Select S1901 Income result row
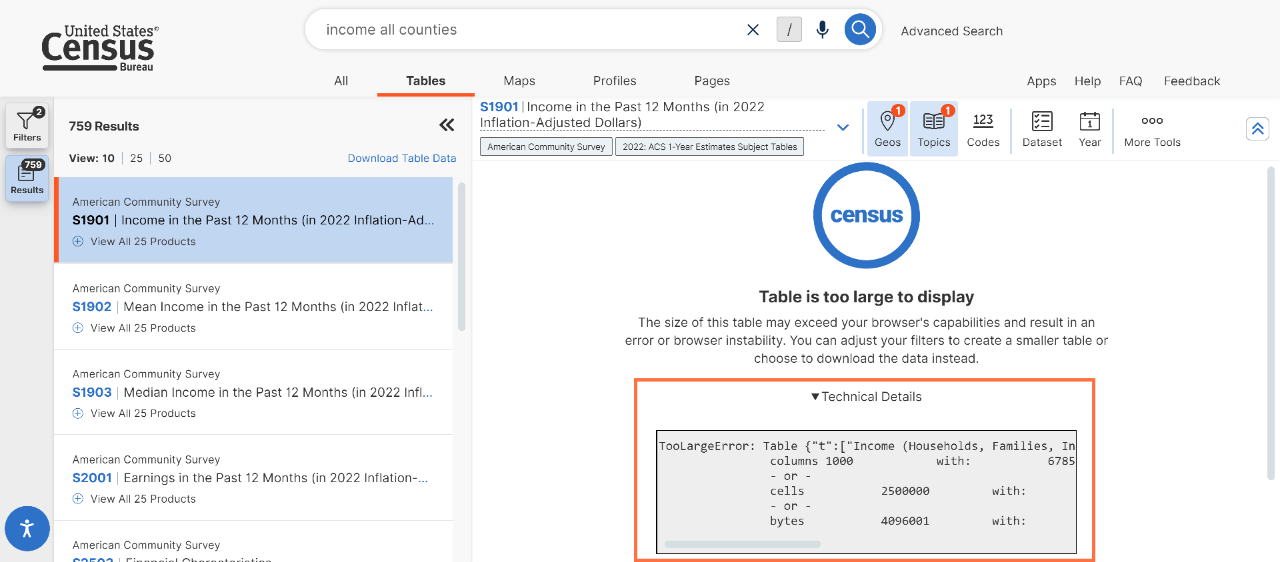Screen dimensions: 1280x562 click(x=254, y=220)
